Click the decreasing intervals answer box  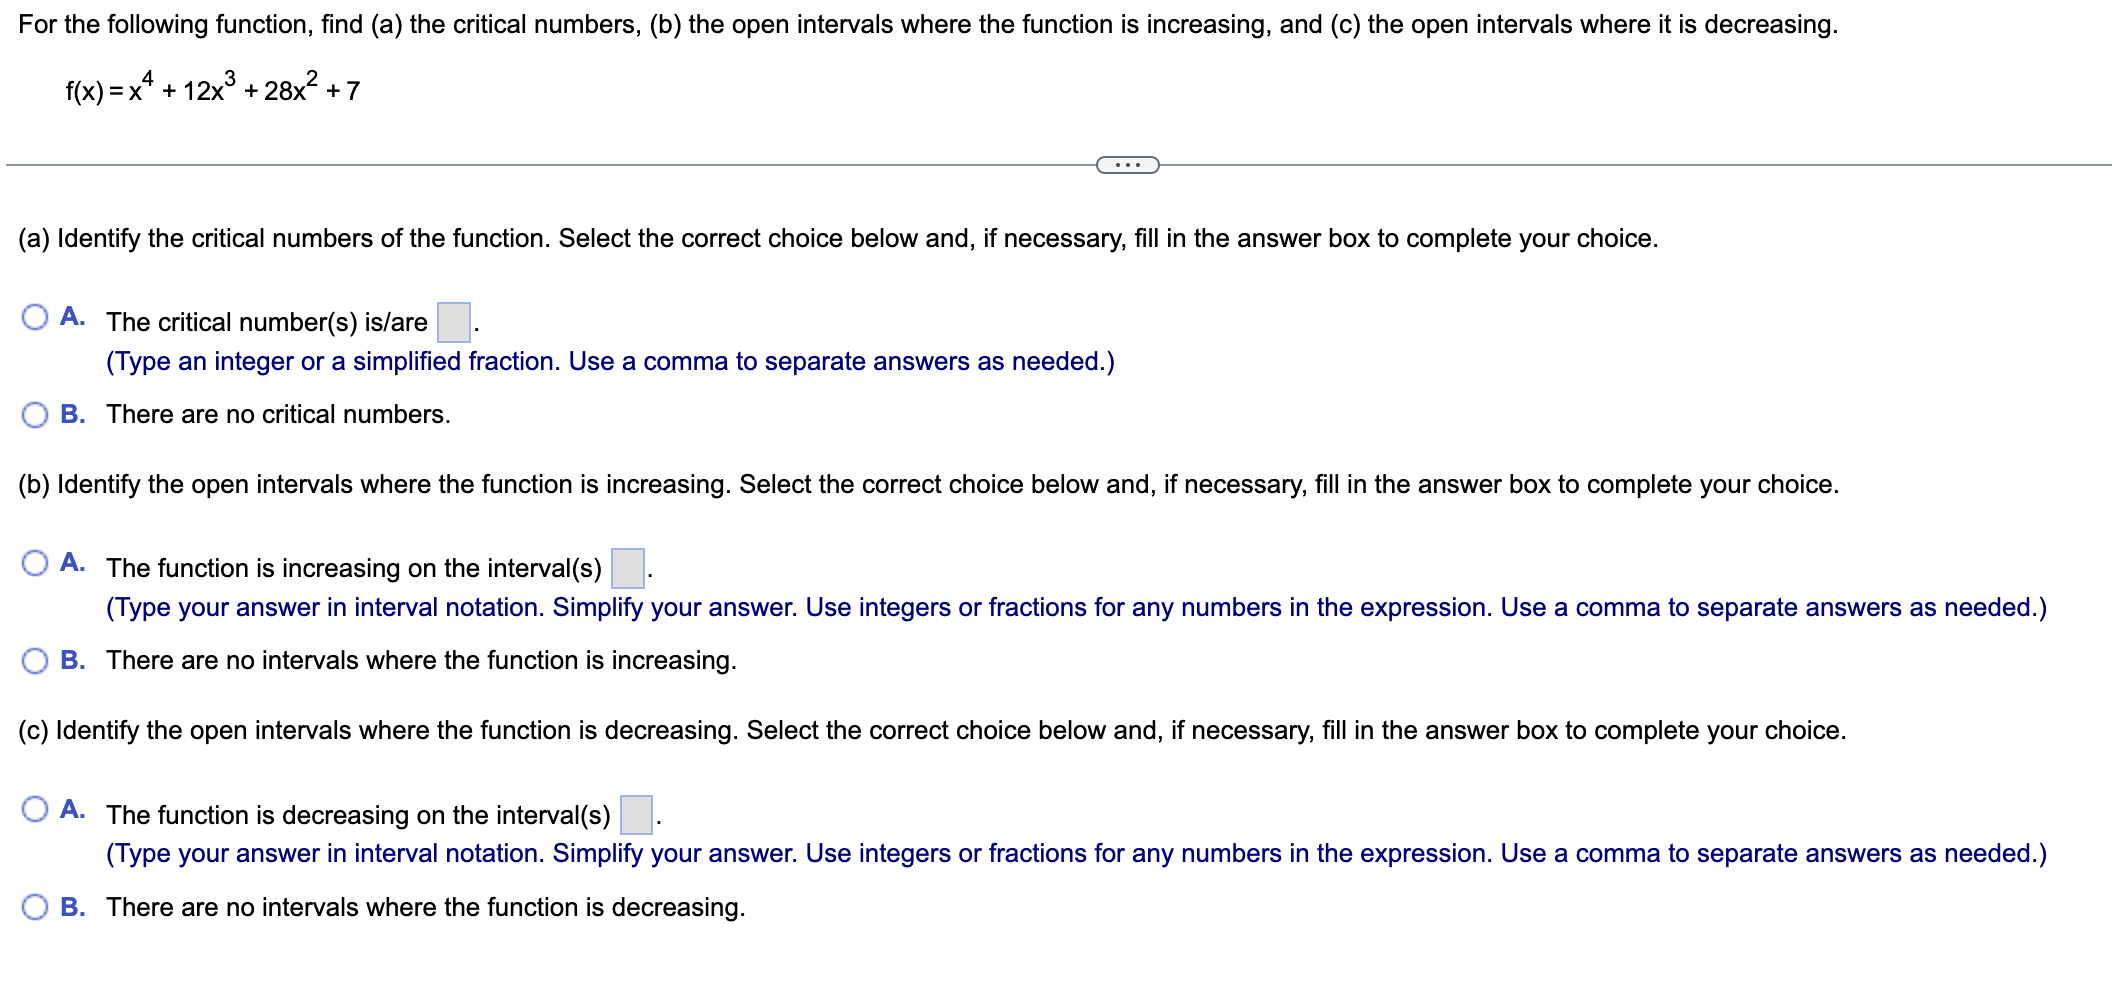[x=636, y=814]
